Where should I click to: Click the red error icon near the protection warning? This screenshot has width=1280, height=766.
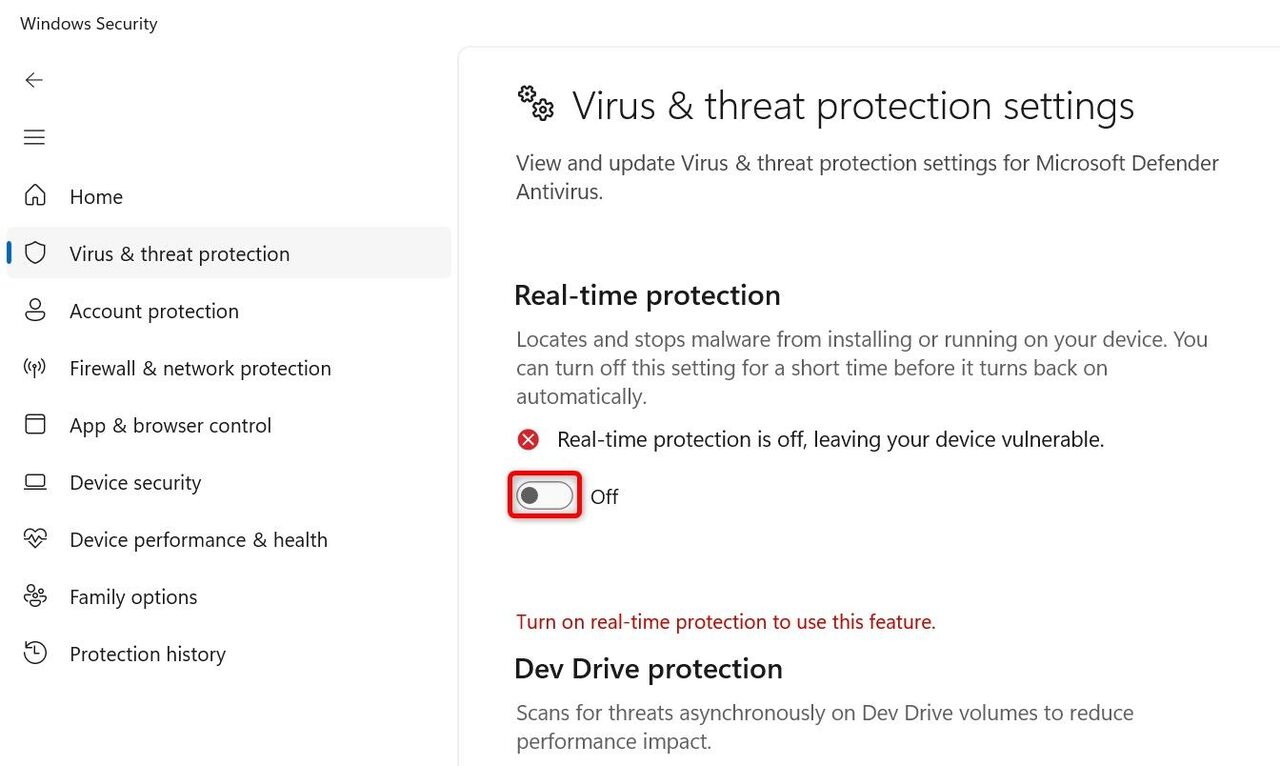[528, 439]
